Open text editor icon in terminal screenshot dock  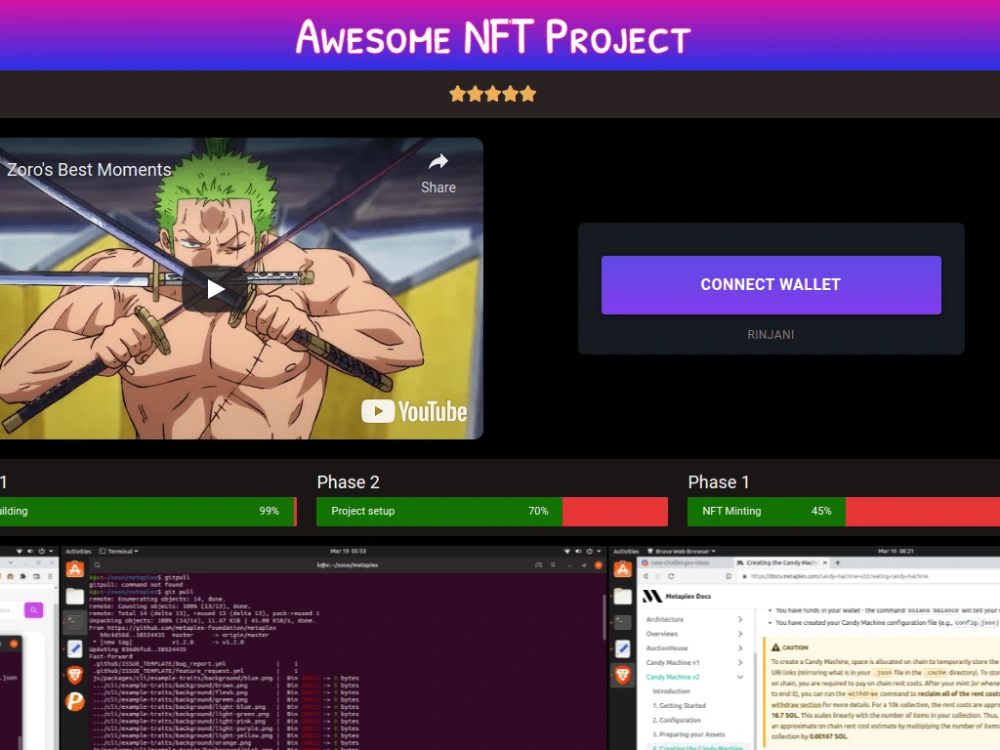[75, 649]
